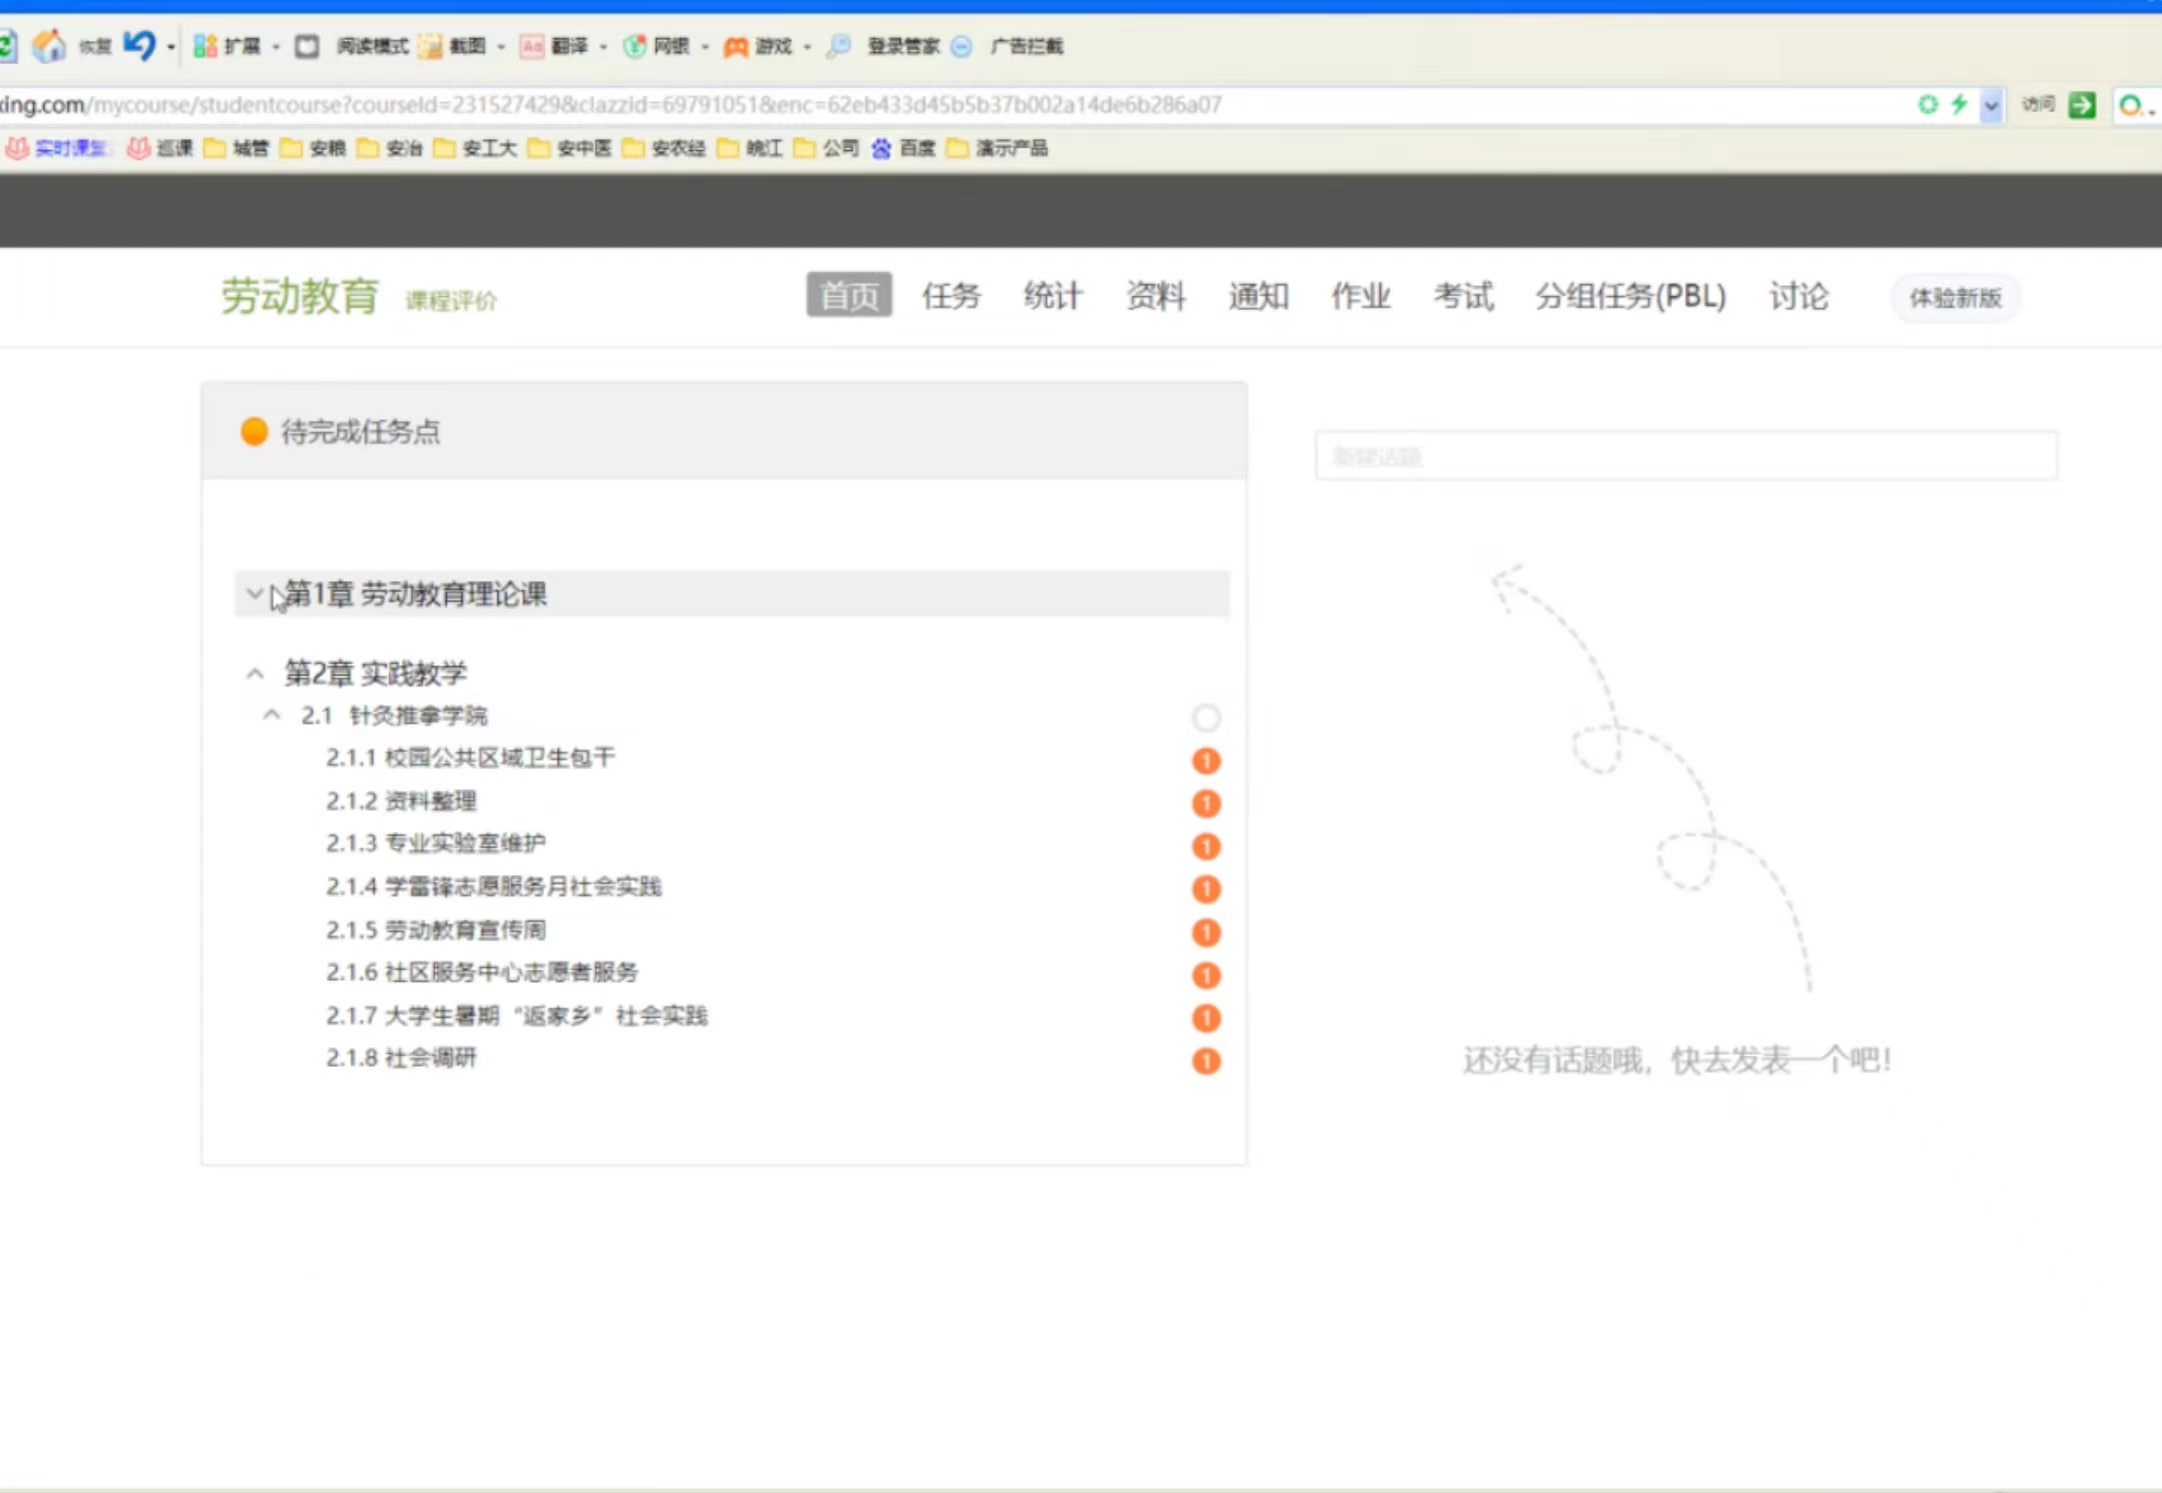Open the 课程评价 link
Image resolution: width=2162 pixels, height=1493 pixels.
451,301
